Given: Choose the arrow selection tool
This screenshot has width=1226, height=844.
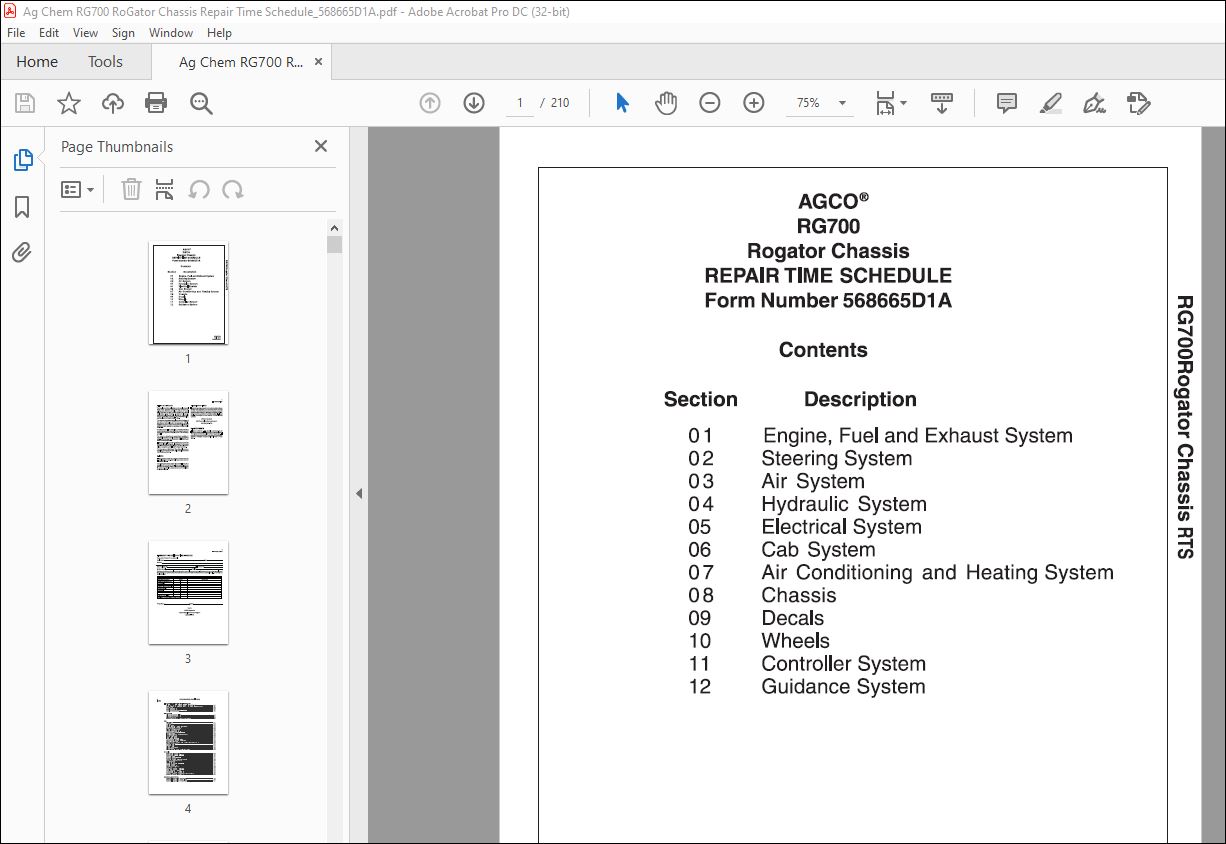Looking at the screenshot, I should [622, 103].
